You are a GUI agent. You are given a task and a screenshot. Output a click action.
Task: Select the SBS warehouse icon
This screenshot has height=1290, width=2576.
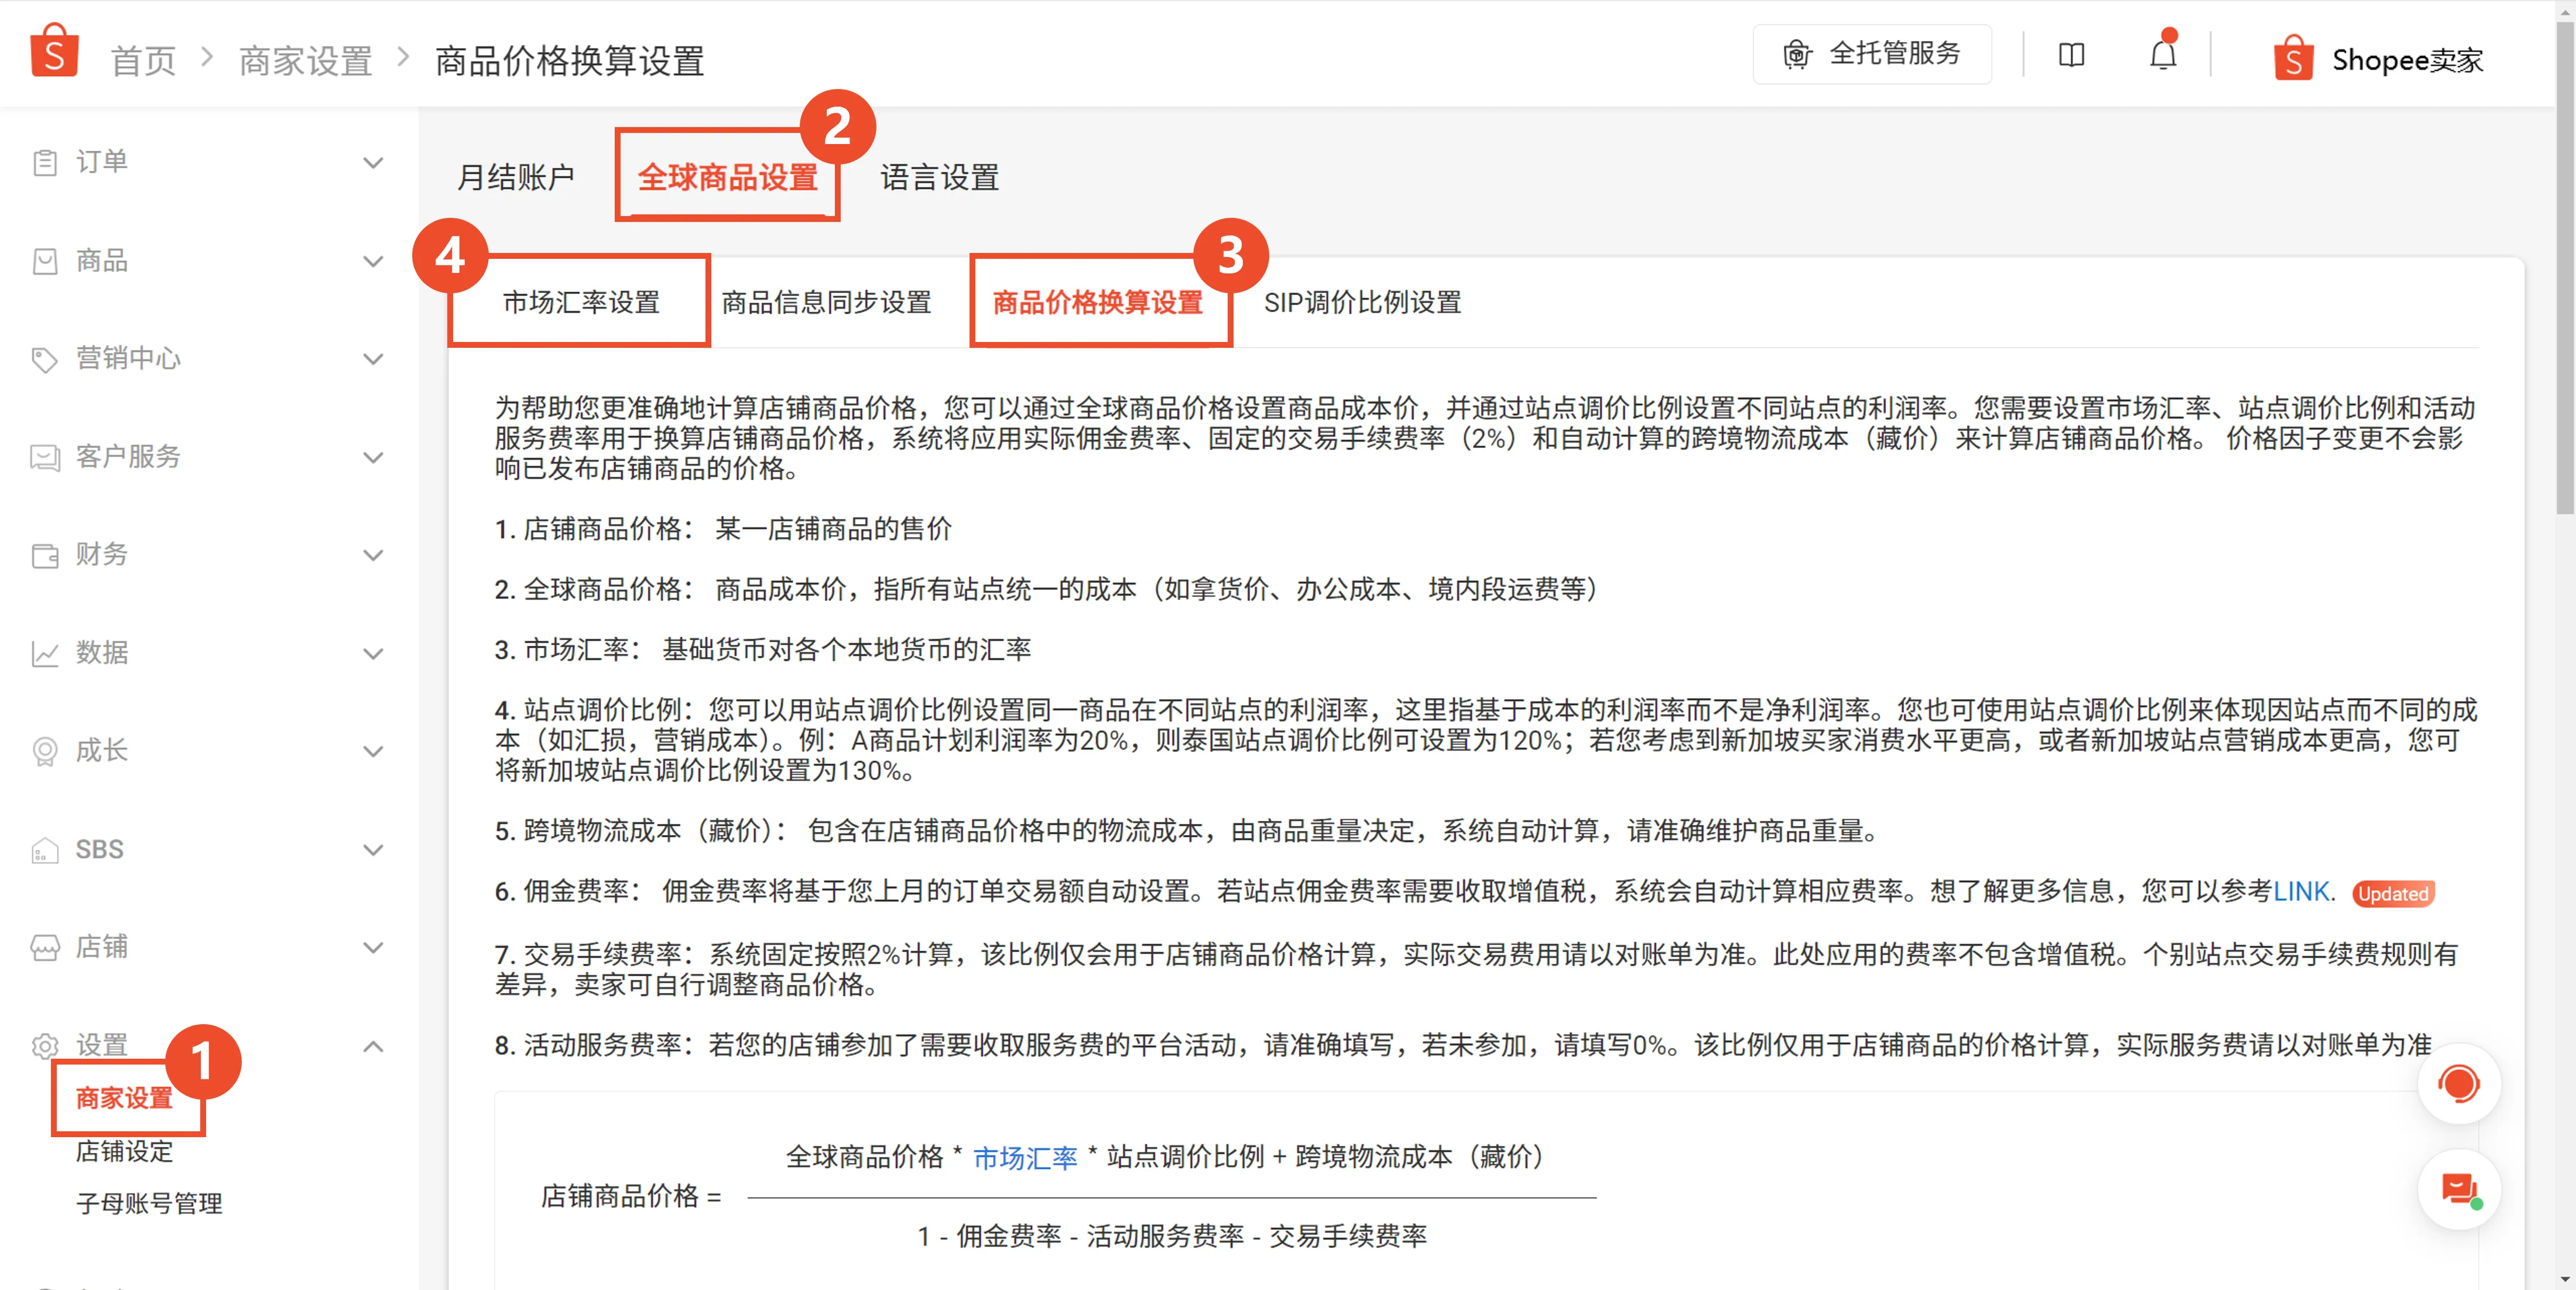(45, 849)
